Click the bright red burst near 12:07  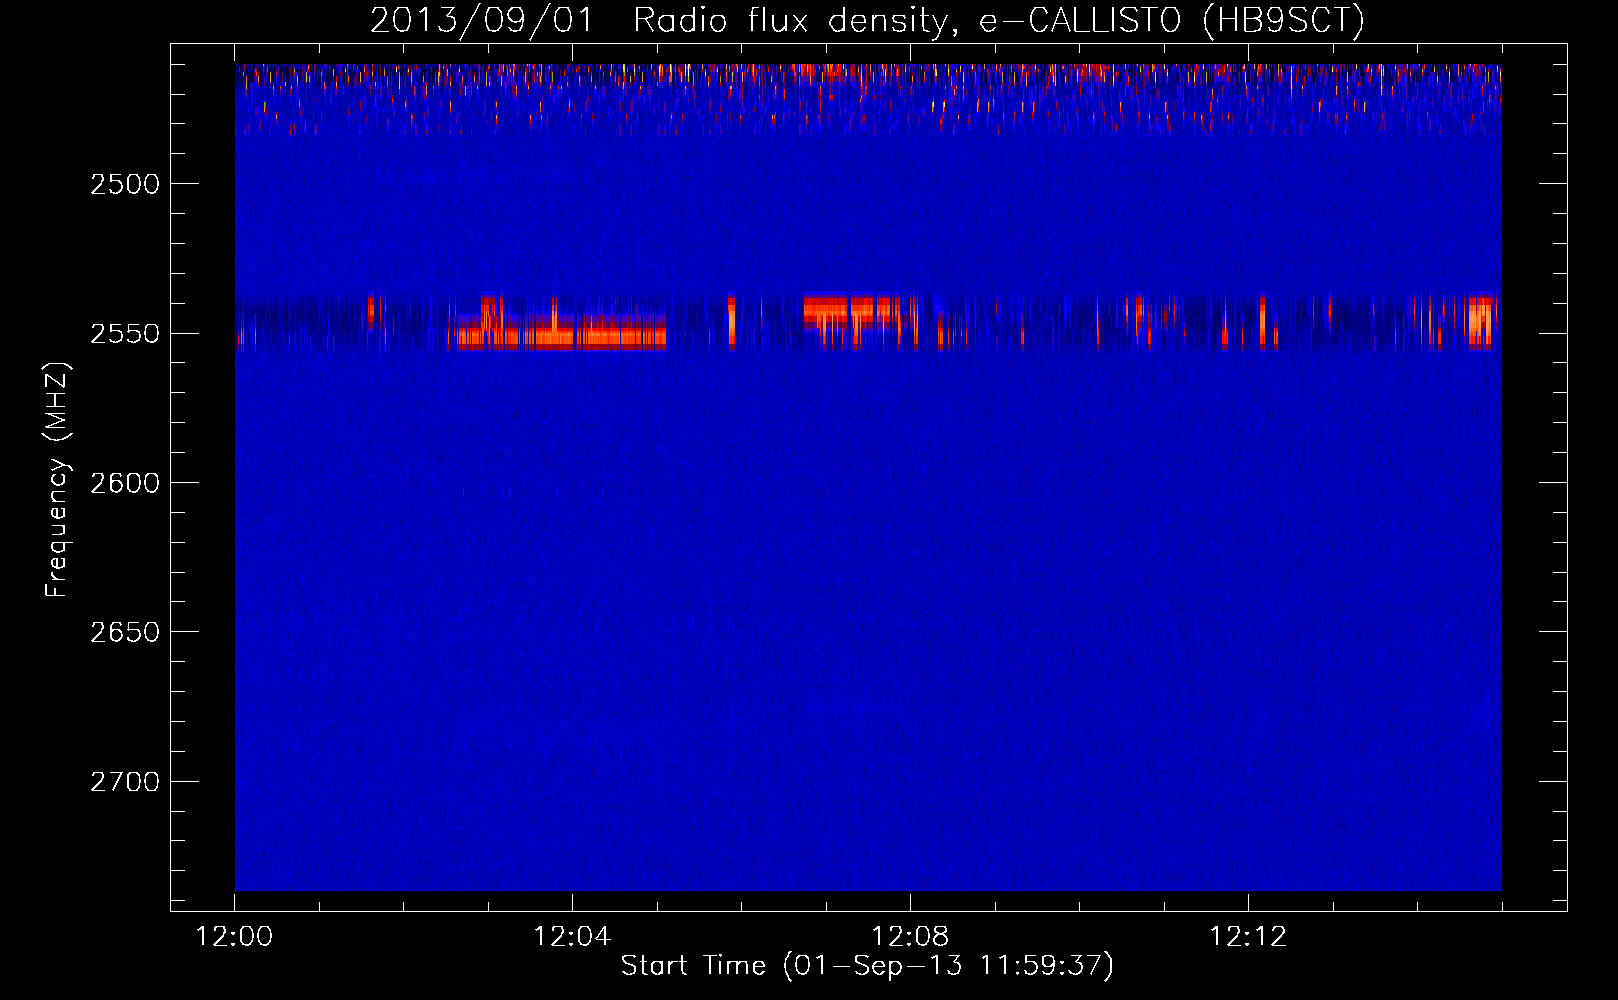(x=850, y=309)
